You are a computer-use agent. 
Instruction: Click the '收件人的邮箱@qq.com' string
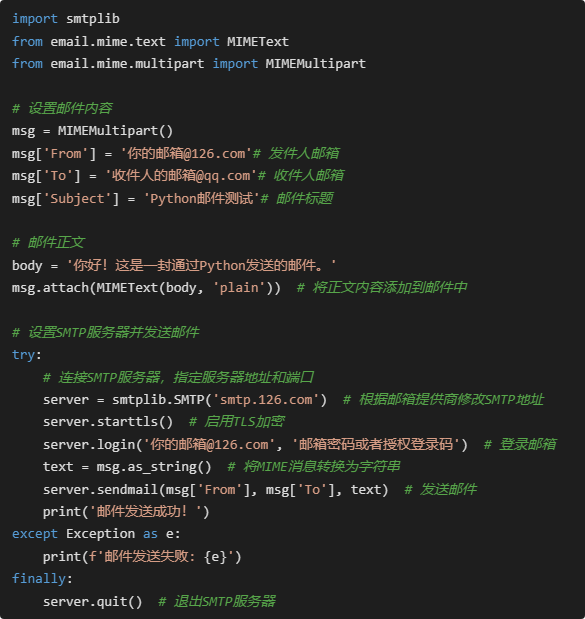(x=181, y=175)
